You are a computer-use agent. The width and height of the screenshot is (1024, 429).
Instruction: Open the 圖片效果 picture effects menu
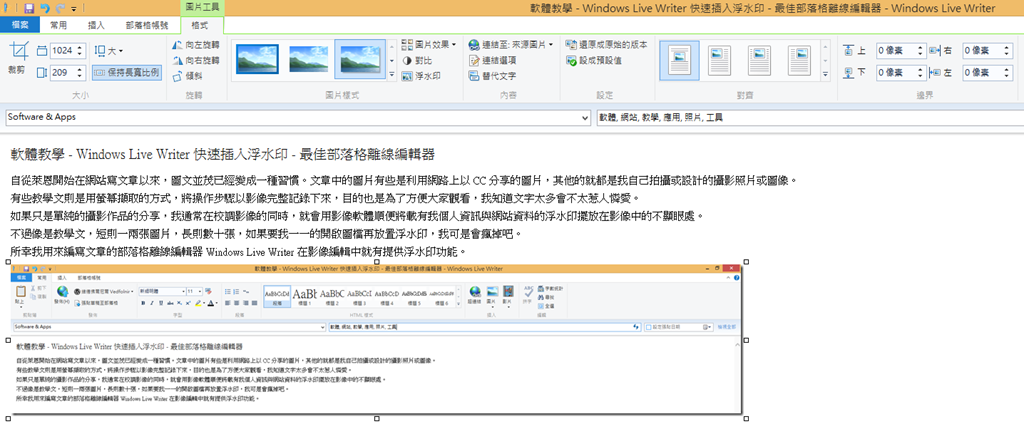(429, 44)
